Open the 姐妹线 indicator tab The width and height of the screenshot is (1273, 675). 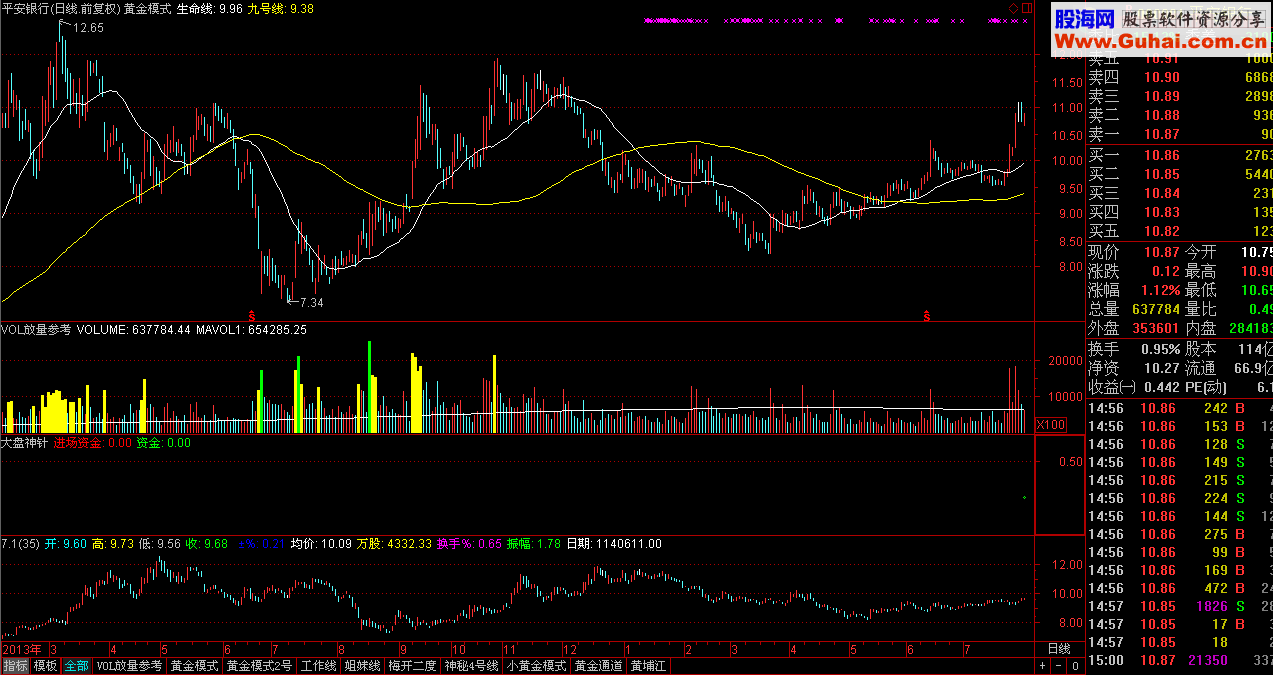tap(363, 666)
